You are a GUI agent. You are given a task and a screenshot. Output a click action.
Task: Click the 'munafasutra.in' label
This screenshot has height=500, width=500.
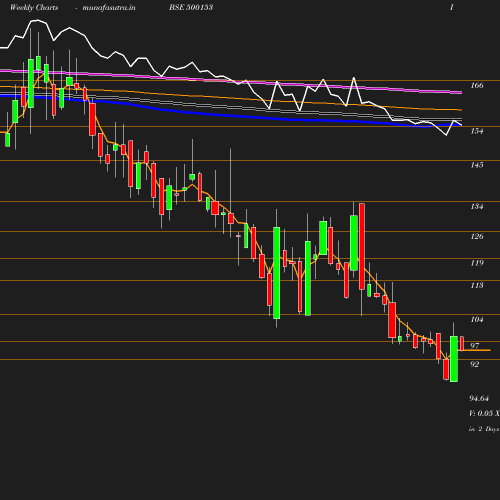[109, 7]
